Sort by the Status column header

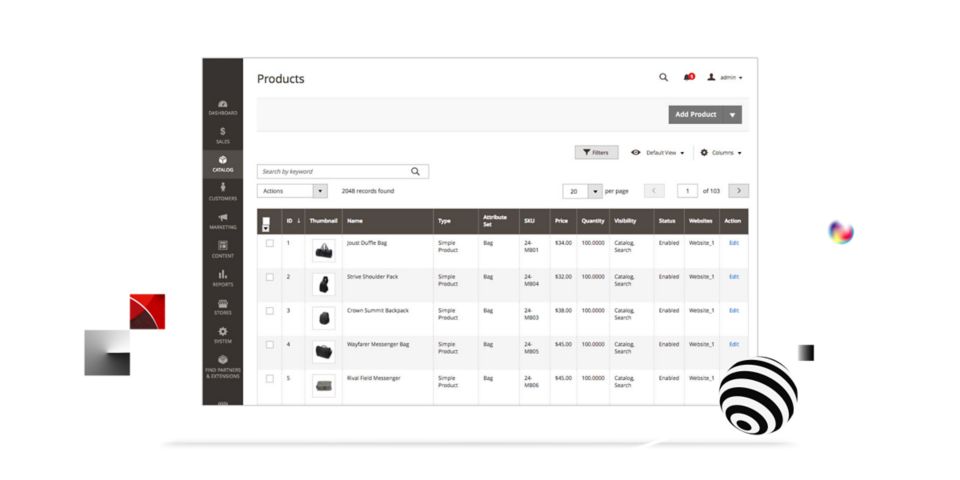coord(669,221)
